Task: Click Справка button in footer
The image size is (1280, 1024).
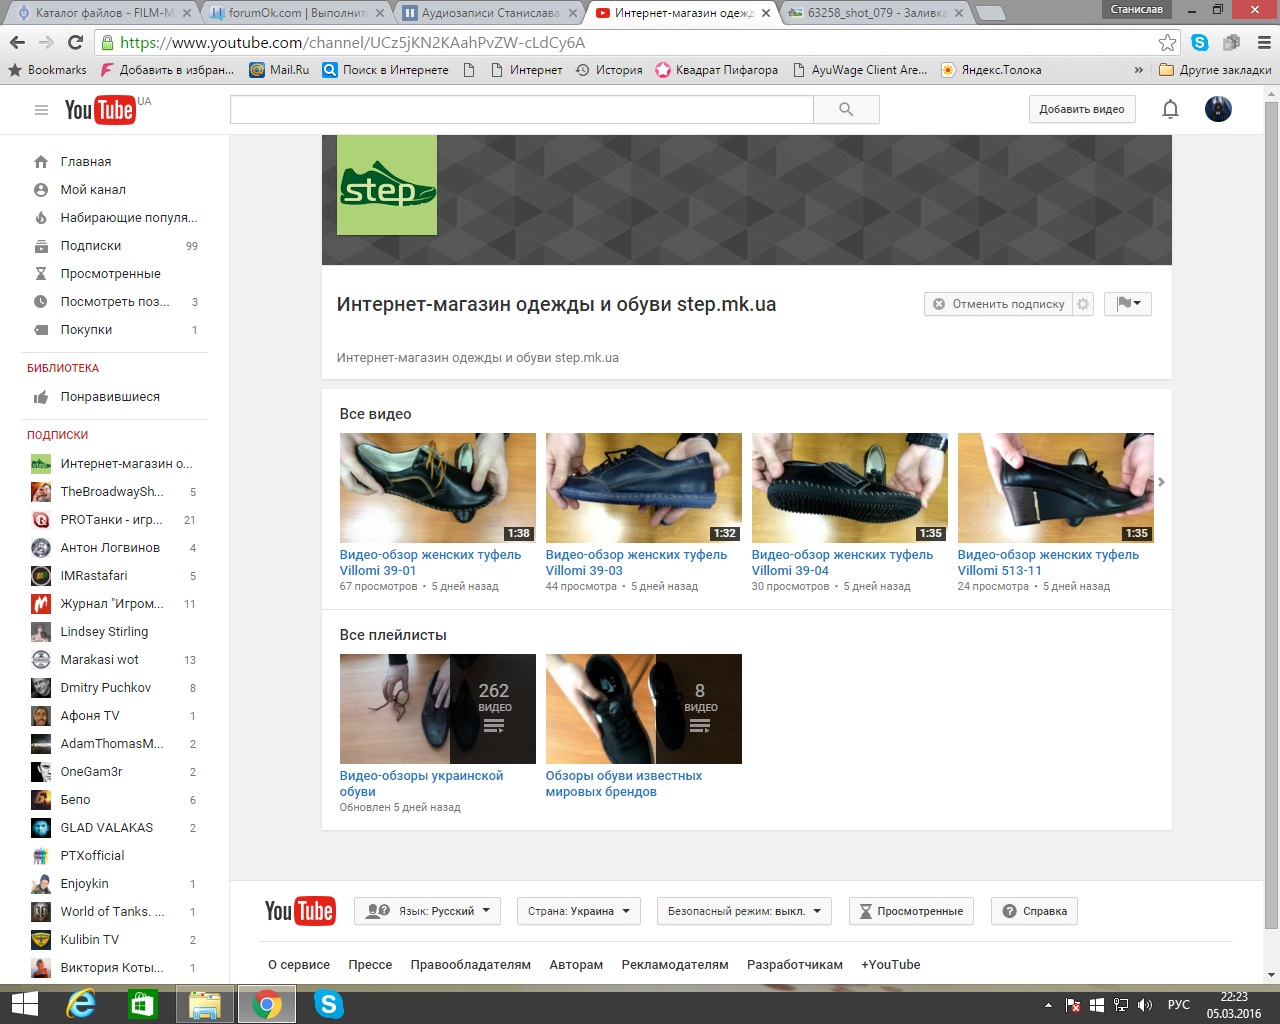Action: (1034, 911)
